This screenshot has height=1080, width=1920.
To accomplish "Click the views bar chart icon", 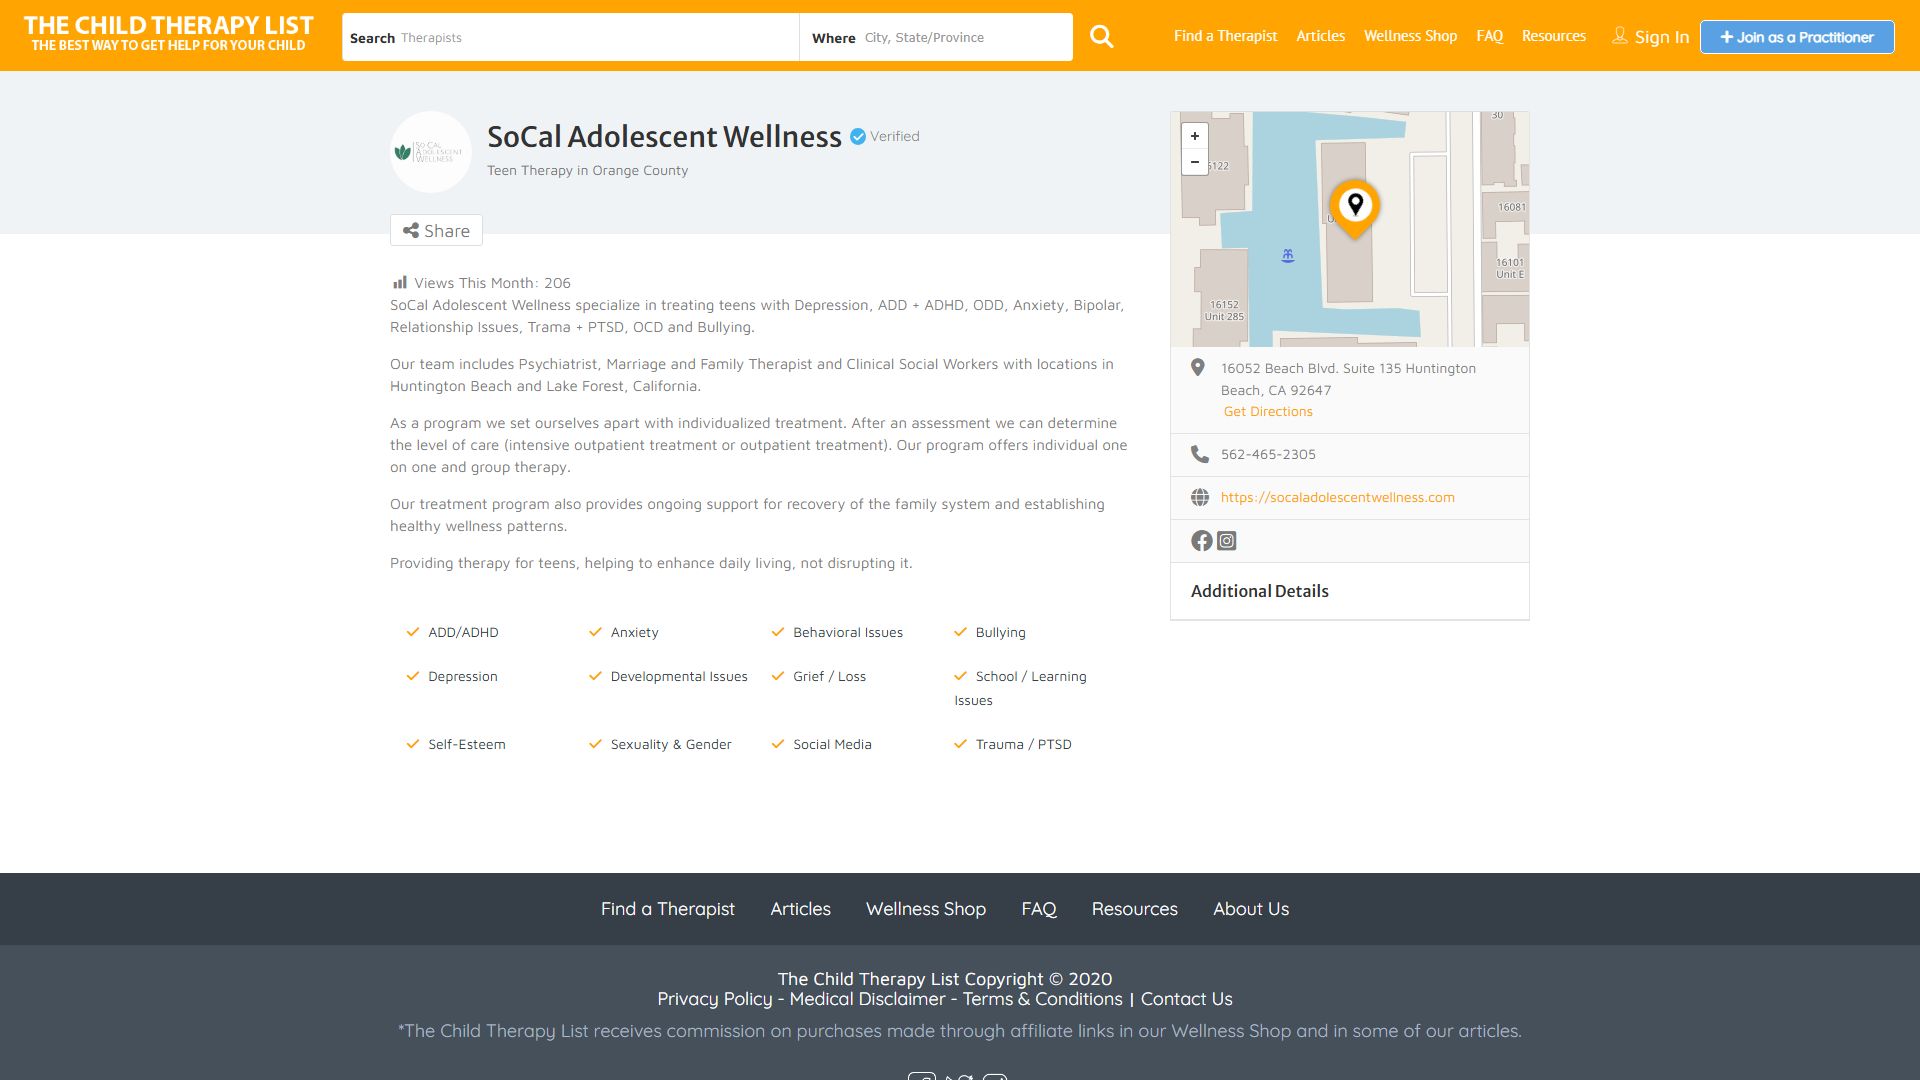I will point(400,283).
